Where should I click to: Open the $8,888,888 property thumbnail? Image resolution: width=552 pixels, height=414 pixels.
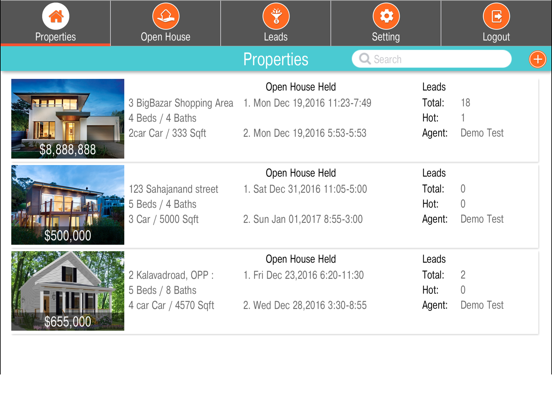68,119
